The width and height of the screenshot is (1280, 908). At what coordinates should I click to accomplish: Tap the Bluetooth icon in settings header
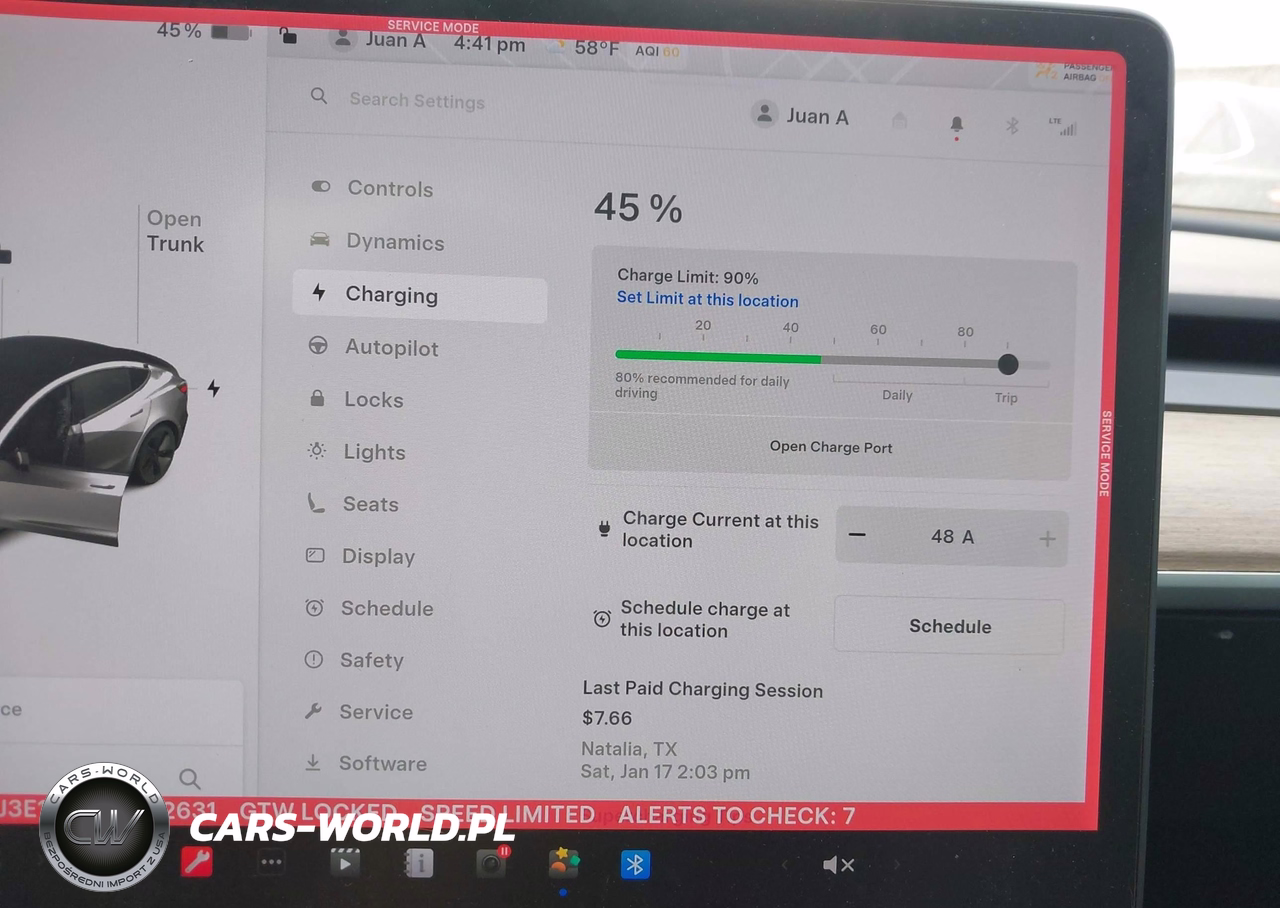point(1012,126)
